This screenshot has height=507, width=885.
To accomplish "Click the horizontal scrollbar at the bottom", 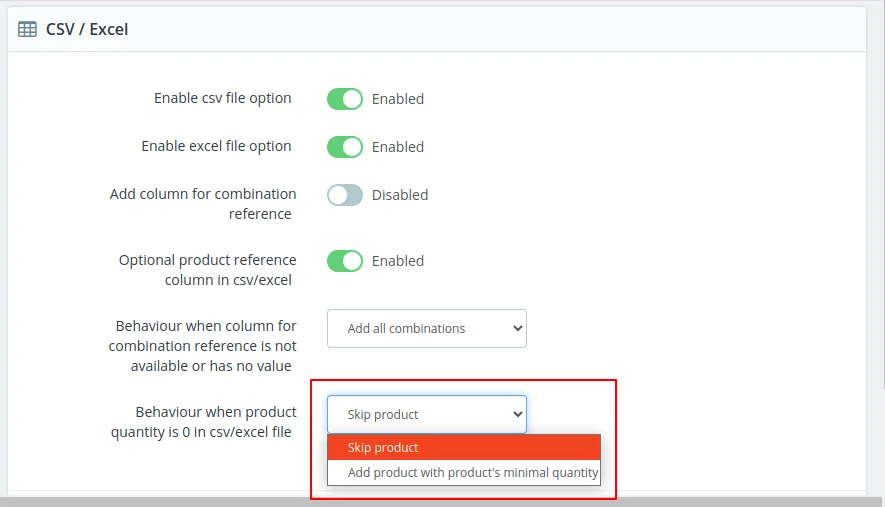I will coord(440,501).
